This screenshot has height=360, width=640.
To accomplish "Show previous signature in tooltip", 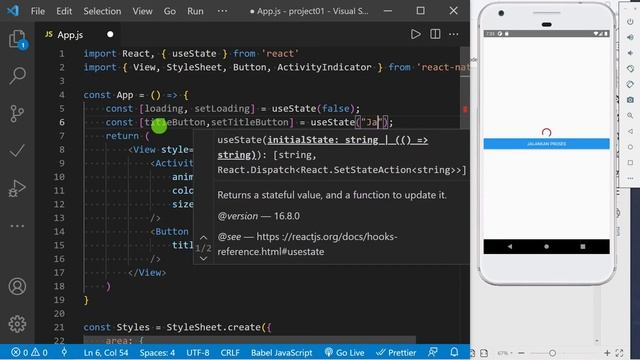I will point(204,237).
